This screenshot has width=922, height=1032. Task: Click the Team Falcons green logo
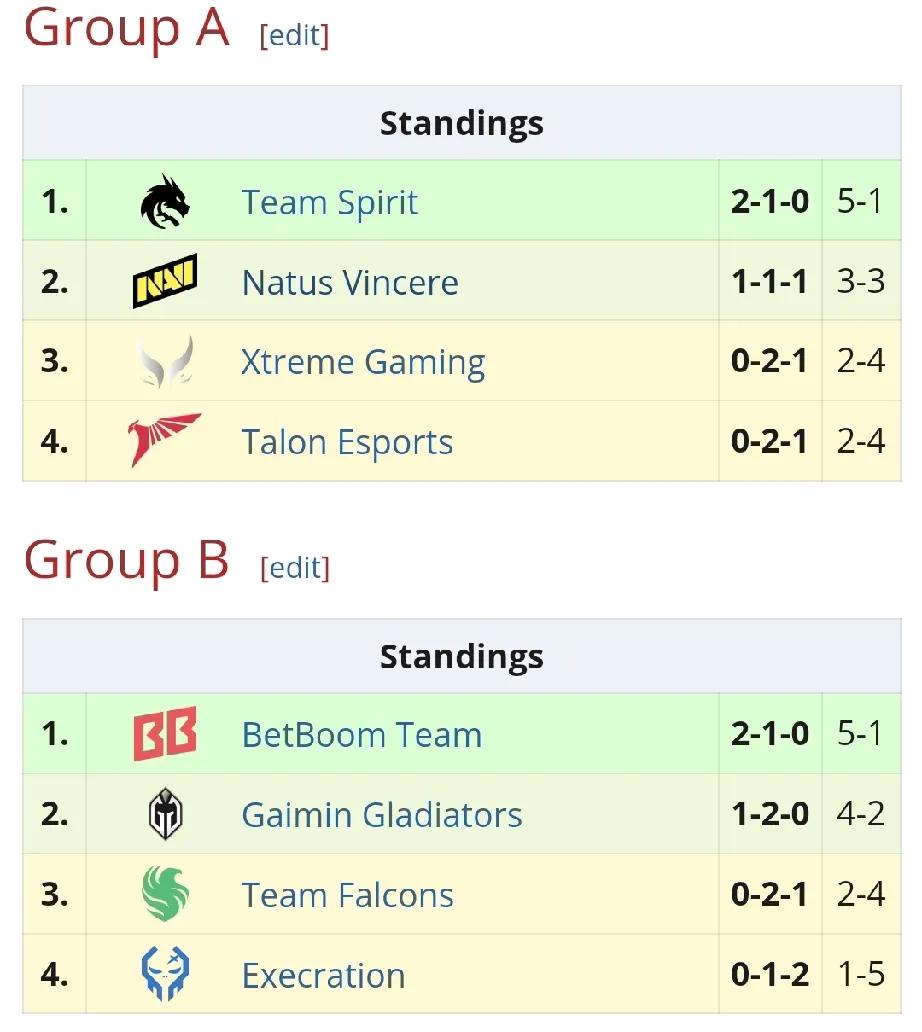(x=165, y=894)
